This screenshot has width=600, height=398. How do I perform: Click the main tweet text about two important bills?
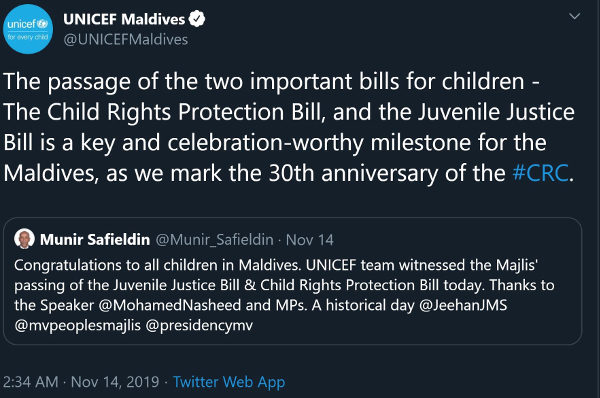point(289,127)
